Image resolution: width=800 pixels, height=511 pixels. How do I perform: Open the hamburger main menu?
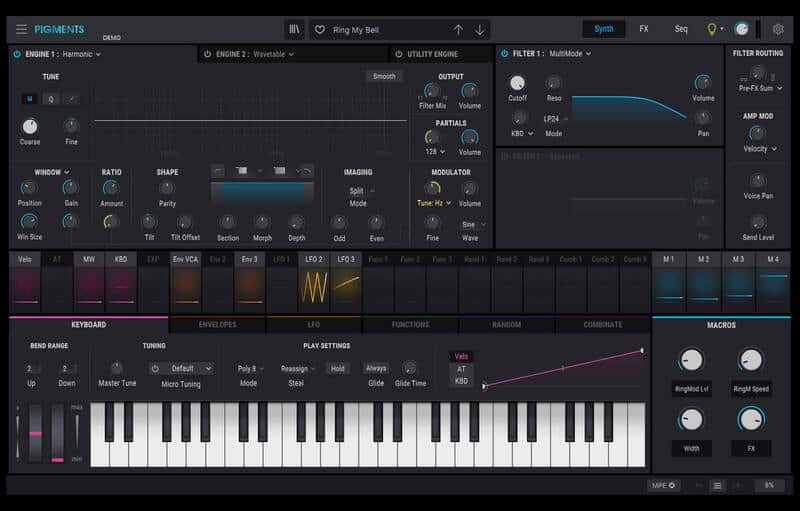(21, 29)
